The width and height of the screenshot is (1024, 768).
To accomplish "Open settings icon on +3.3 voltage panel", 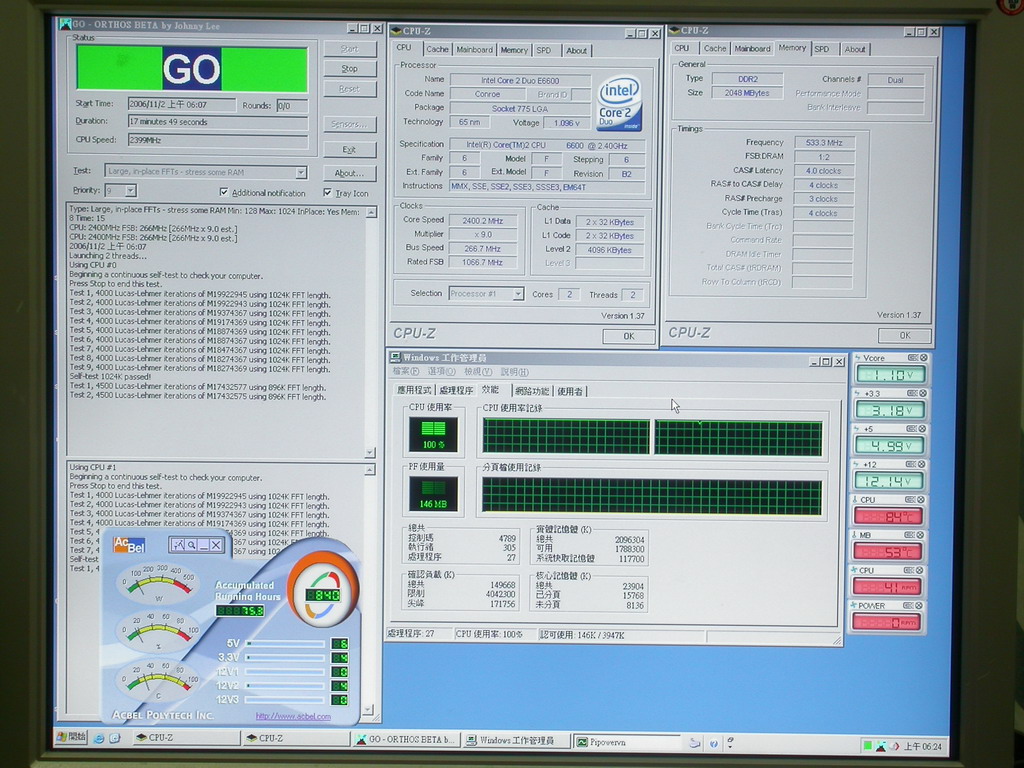I will pyautogui.click(x=913, y=393).
